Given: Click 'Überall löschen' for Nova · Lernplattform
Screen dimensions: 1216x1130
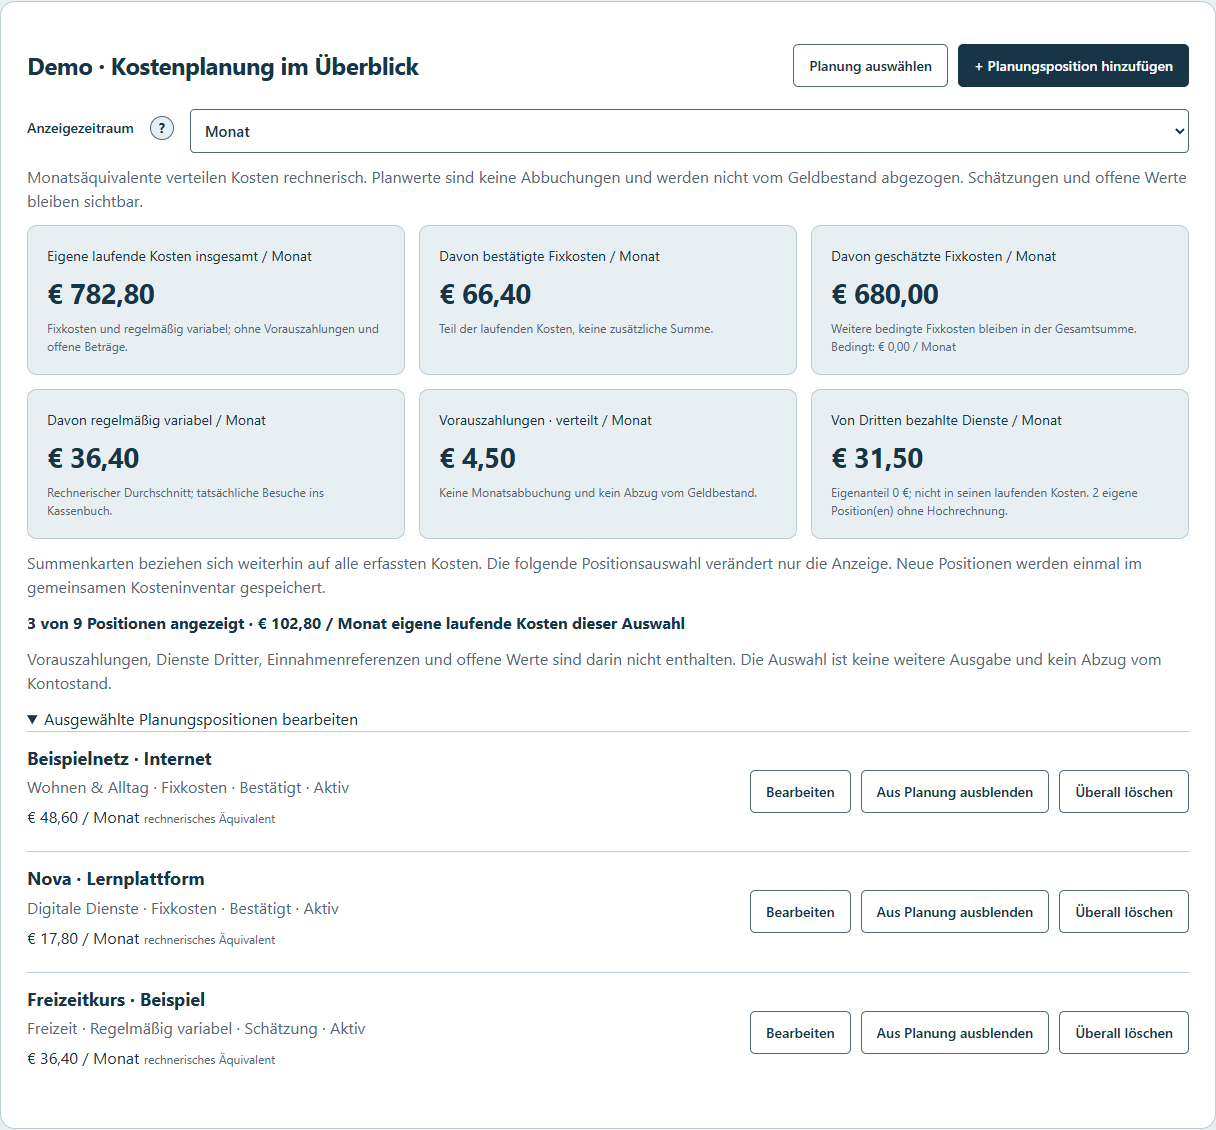Looking at the screenshot, I should coord(1124,912).
